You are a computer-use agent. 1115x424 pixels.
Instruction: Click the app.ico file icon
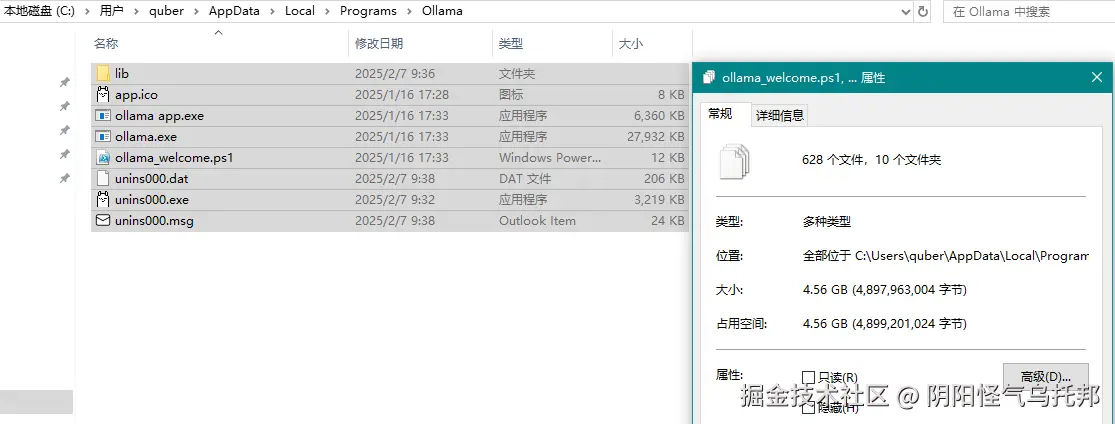point(103,94)
